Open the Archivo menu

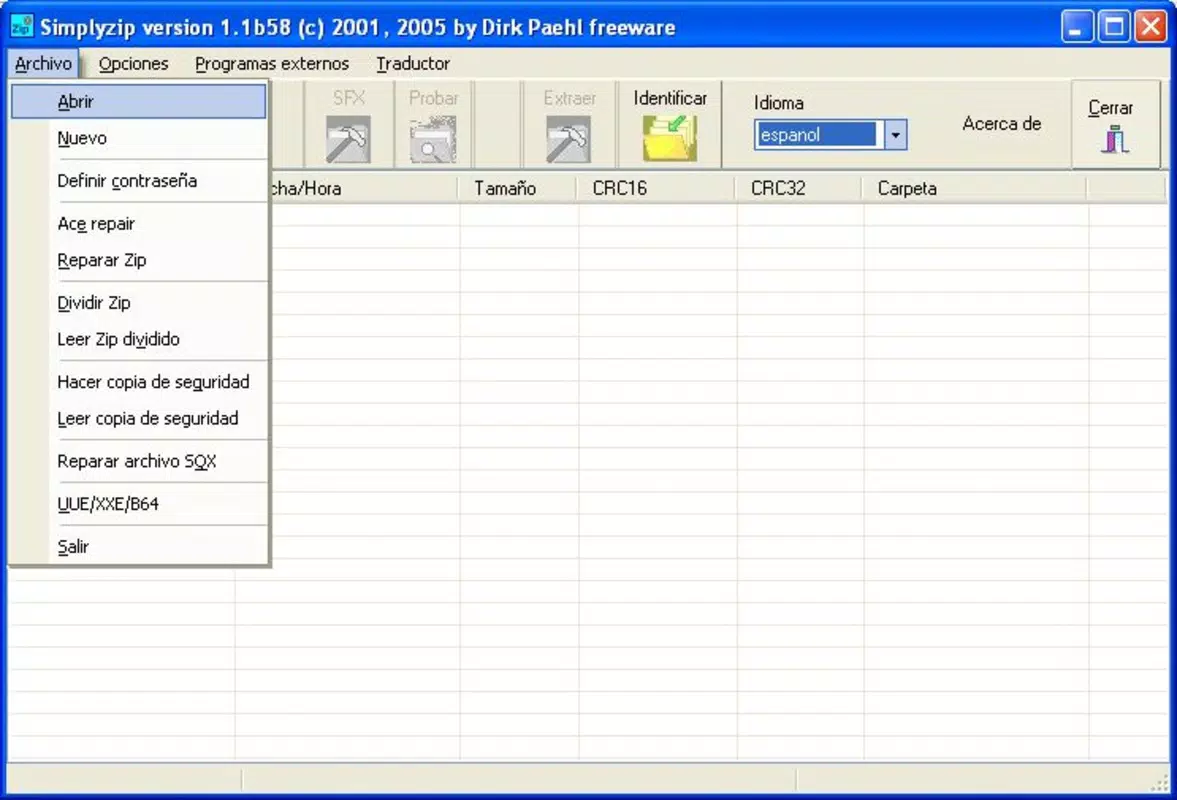pos(44,64)
